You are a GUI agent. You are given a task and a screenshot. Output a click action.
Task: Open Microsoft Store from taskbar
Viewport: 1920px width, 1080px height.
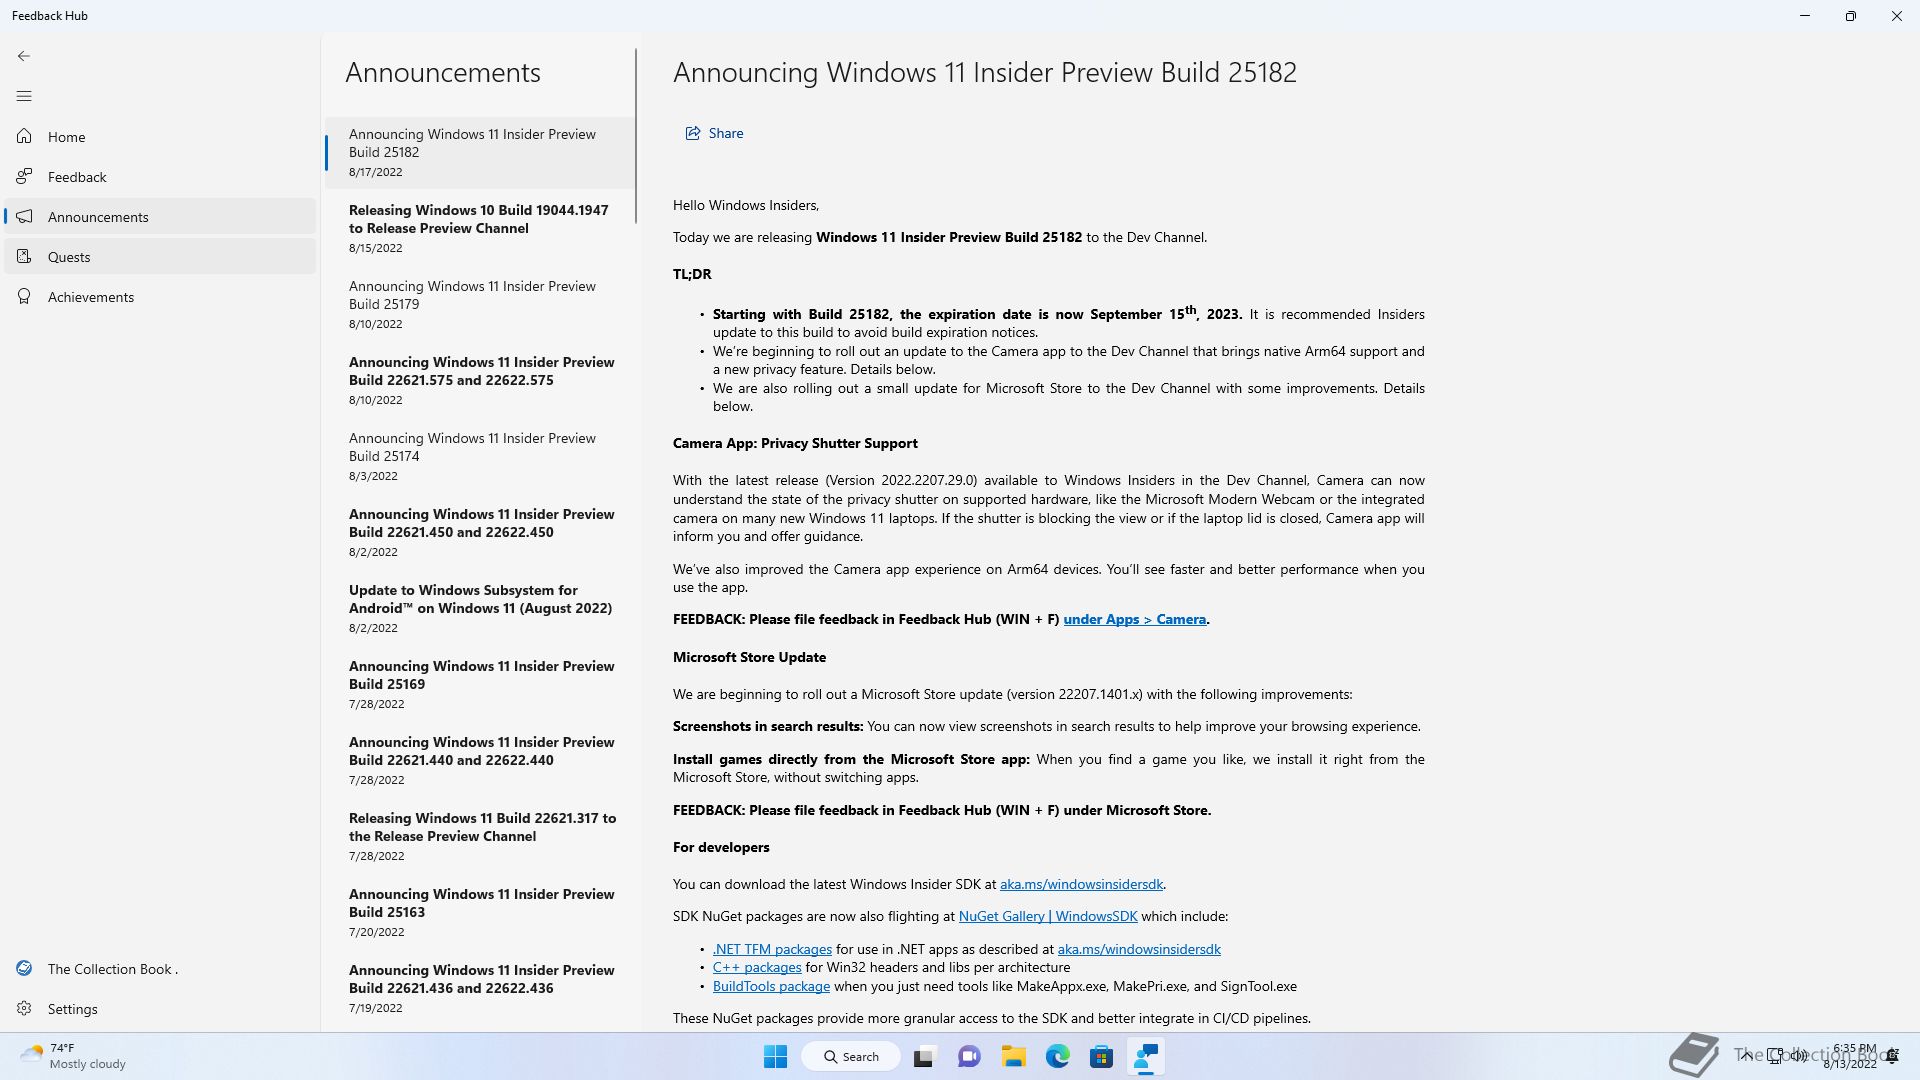(x=1101, y=1056)
